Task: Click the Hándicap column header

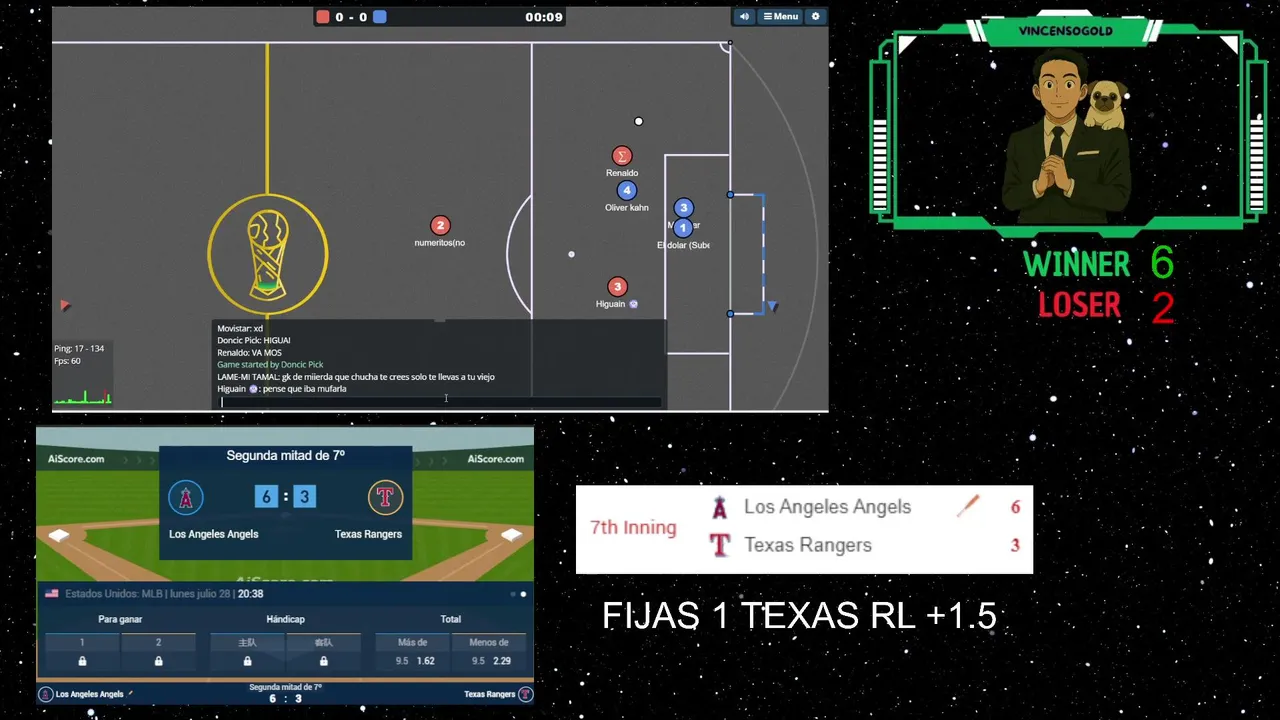Action: point(286,619)
